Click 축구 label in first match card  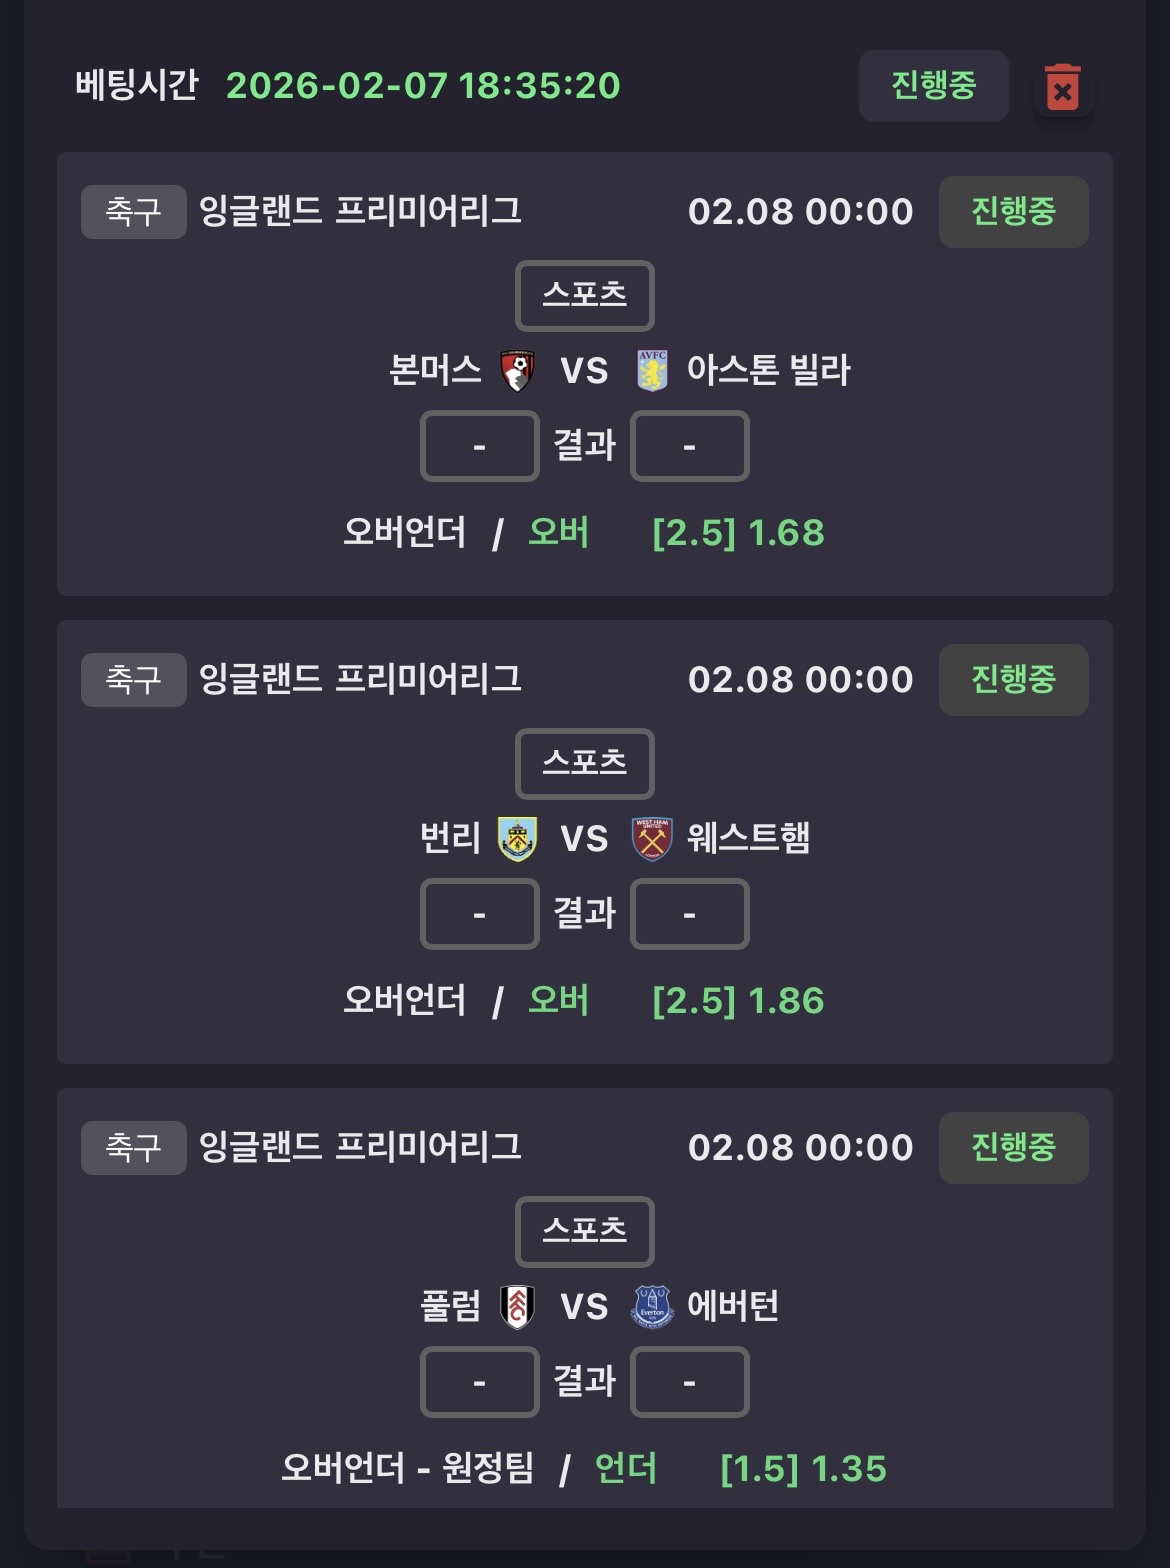click(133, 212)
